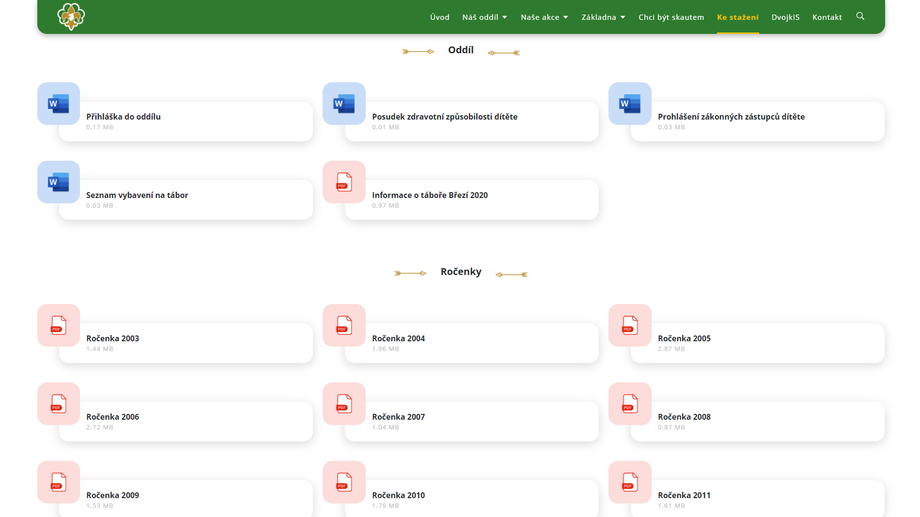The image size is (920, 517).
Task: Click Word icon for Posudek zdravotní způsobilosti
Action: coord(344,103)
